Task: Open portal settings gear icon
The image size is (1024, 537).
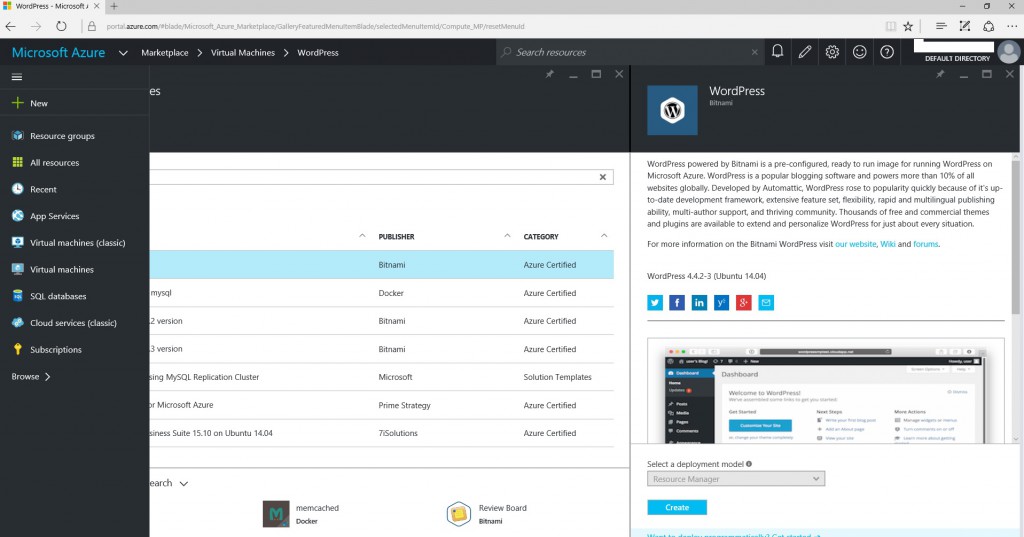Action: click(x=832, y=52)
